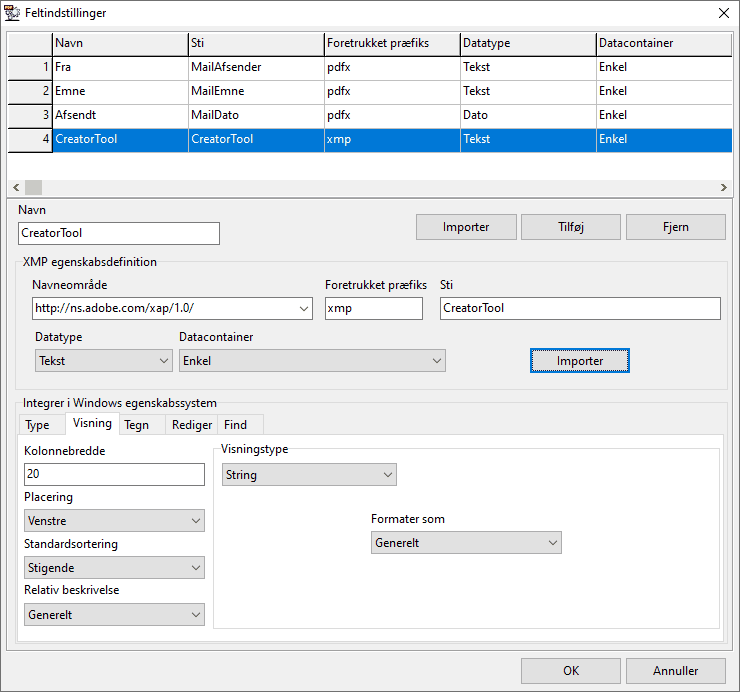Click the Fjern button
The image size is (740, 692).
click(675, 227)
